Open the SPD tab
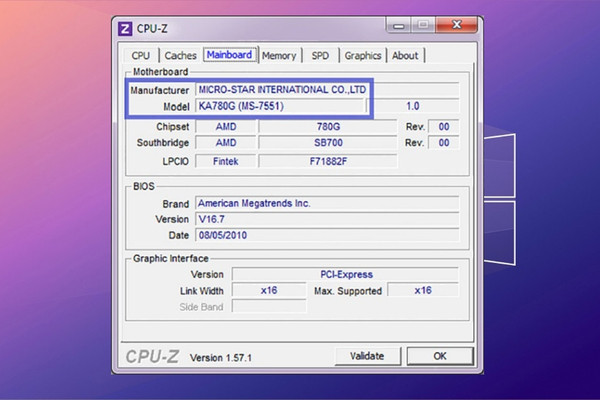 pyautogui.click(x=320, y=56)
